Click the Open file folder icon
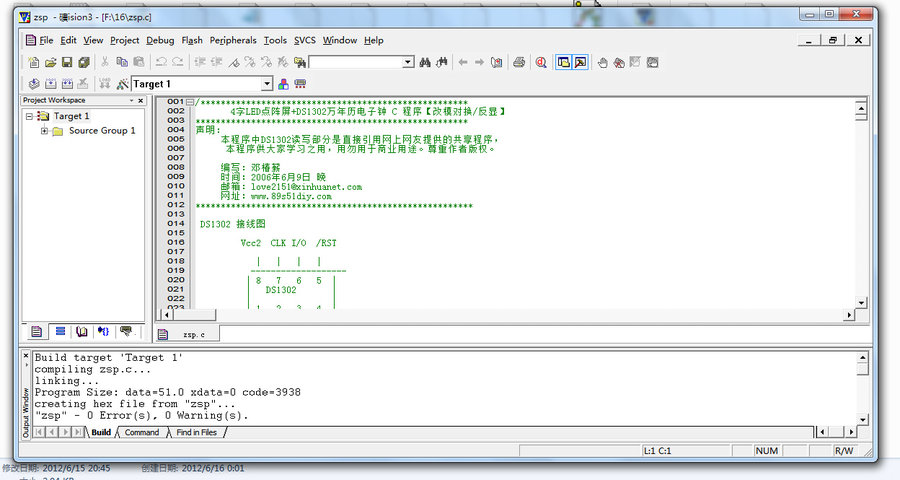This screenshot has width=900, height=480. click(x=50, y=62)
